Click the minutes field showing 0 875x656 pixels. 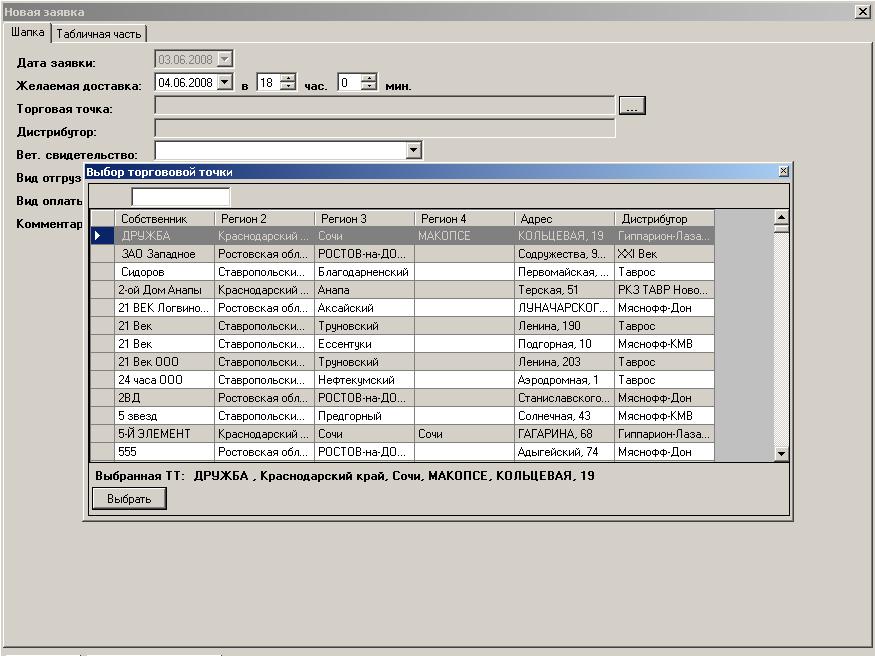coord(349,83)
